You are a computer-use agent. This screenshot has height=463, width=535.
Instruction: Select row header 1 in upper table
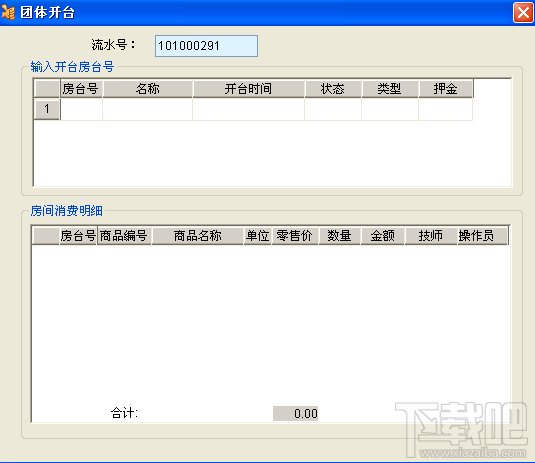click(47, 109)
